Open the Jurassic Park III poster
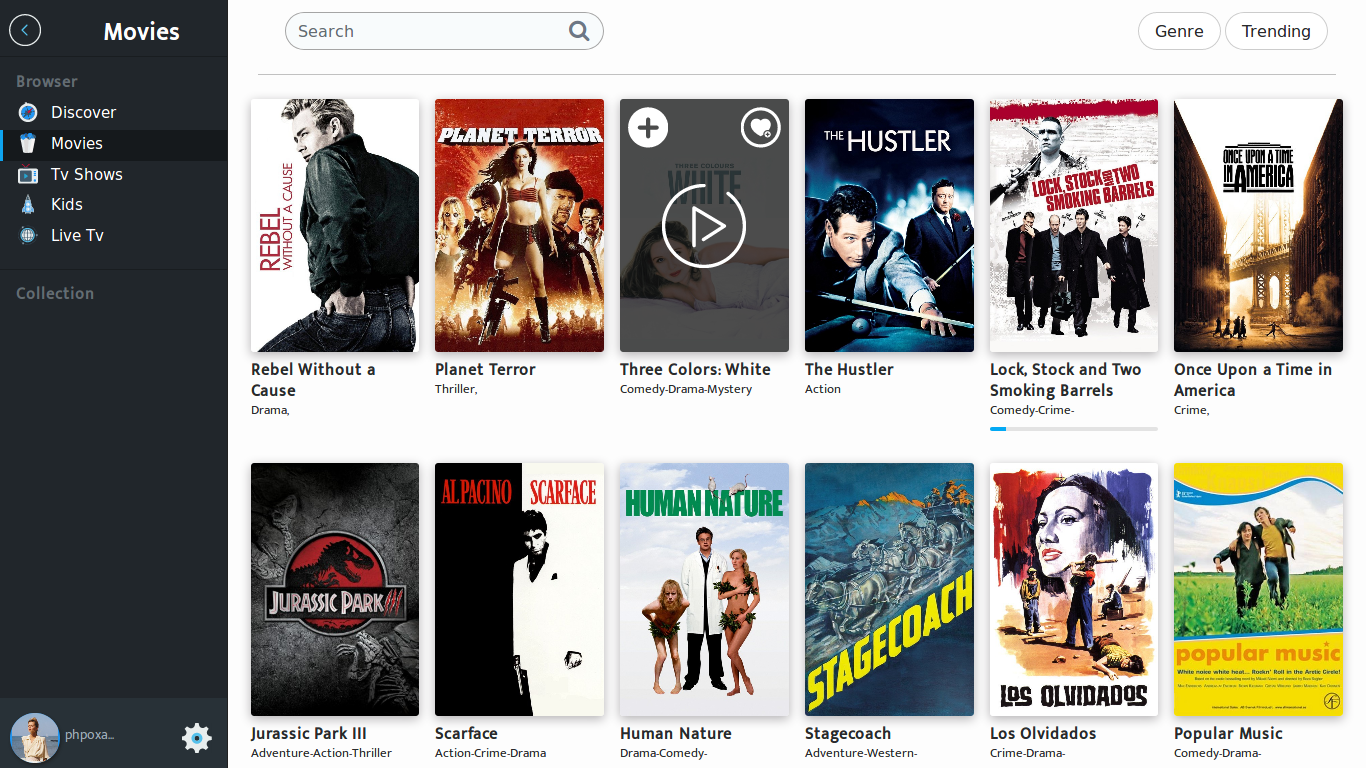The height and width of the screenshot is (768, 1366). click(335, 589)
